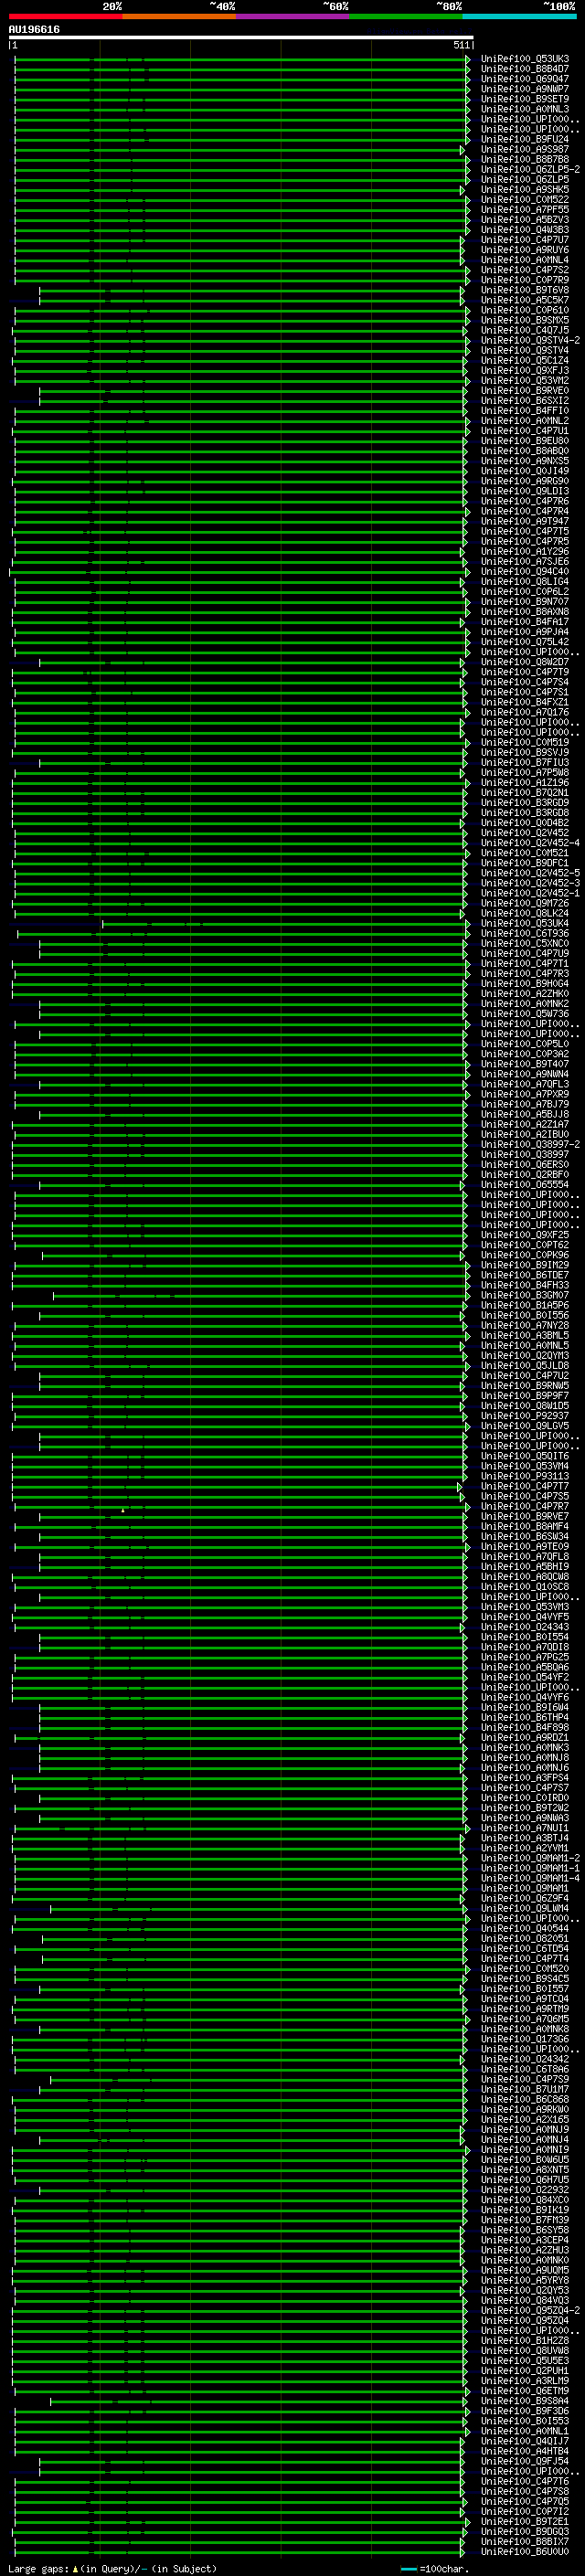Image resolution: width=585 pixels, height=2576 pixels.
Task: Select UniRef100_O24343 label
Action: coord(525,1627)
